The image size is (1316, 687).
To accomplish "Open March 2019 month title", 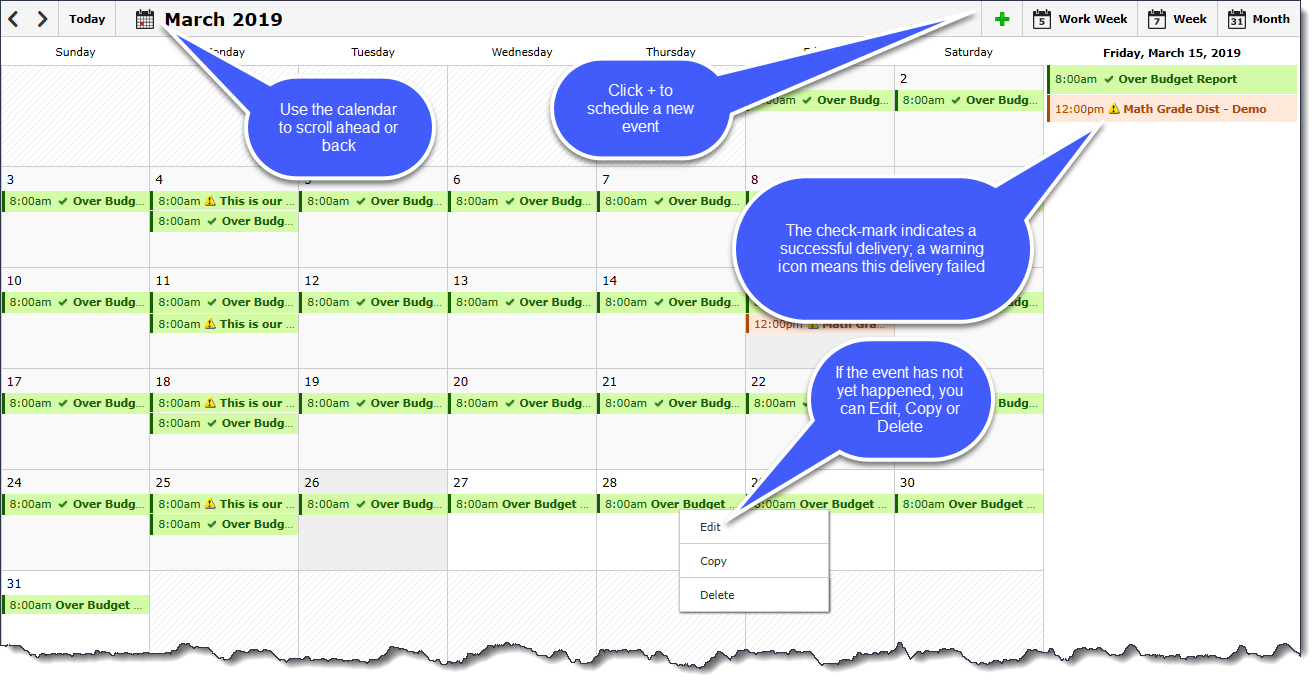I will click(223, 19).
